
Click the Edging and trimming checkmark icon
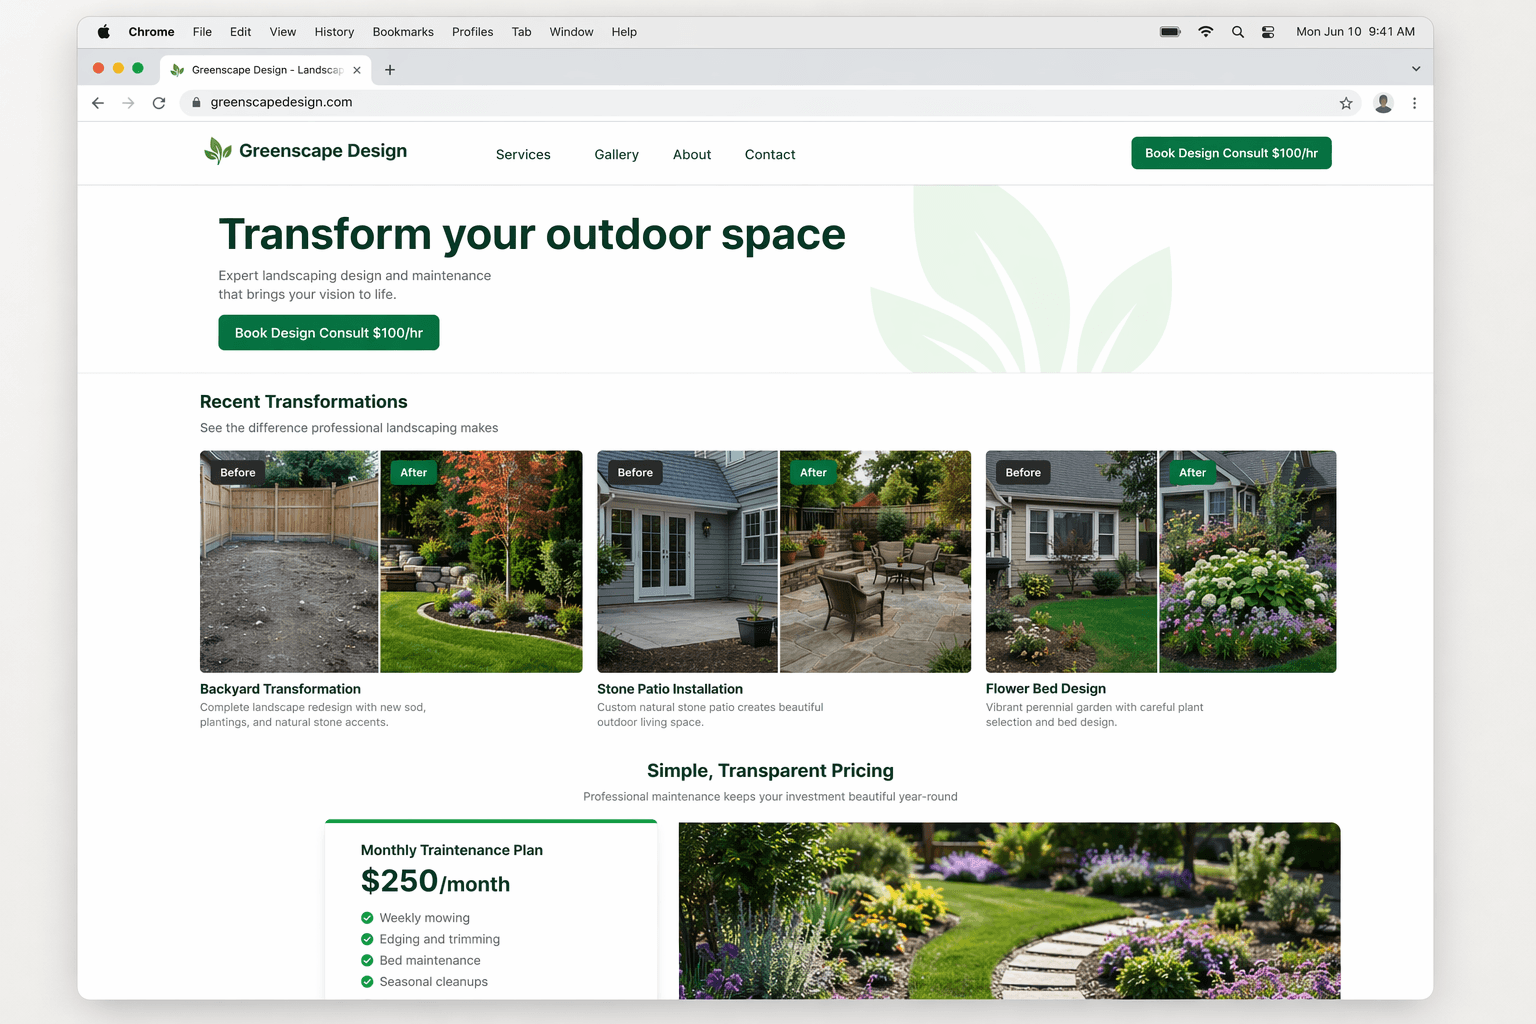click(x=367, y=939)
